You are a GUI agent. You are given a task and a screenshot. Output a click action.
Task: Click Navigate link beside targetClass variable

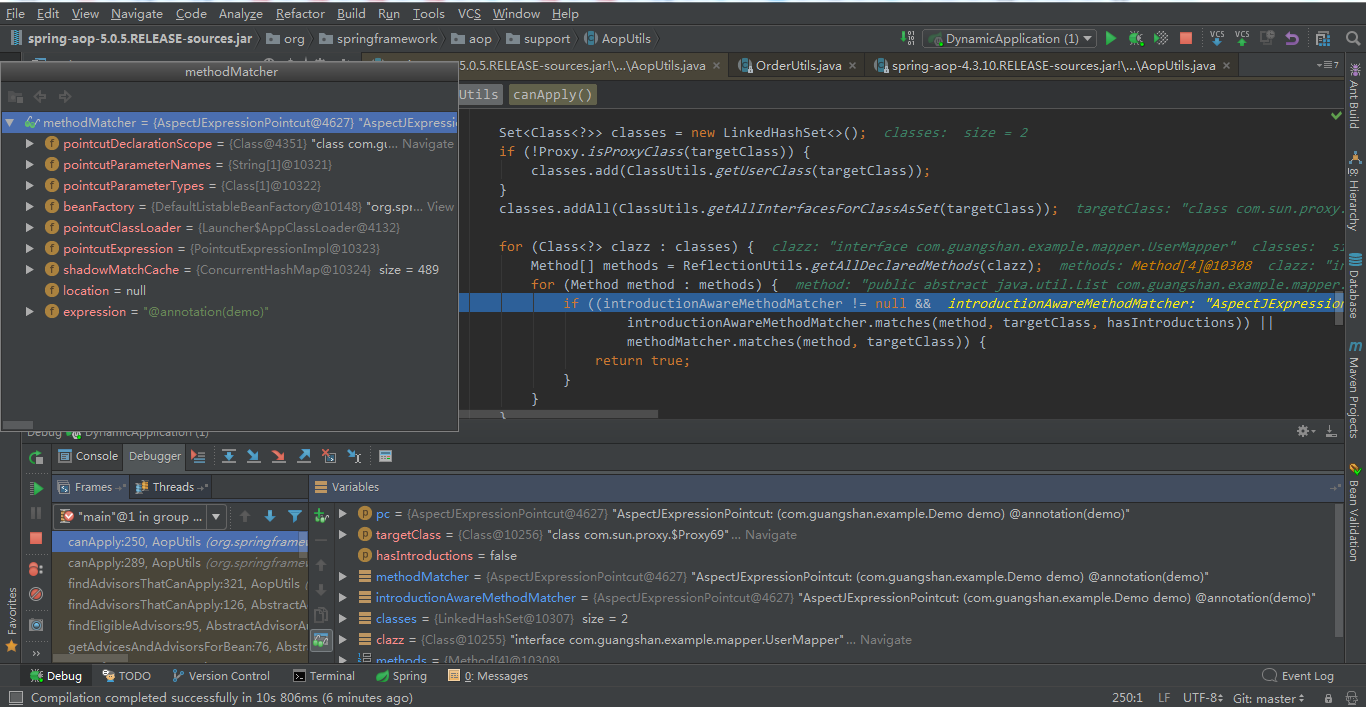pyautogui.click(x=770, y=535)
